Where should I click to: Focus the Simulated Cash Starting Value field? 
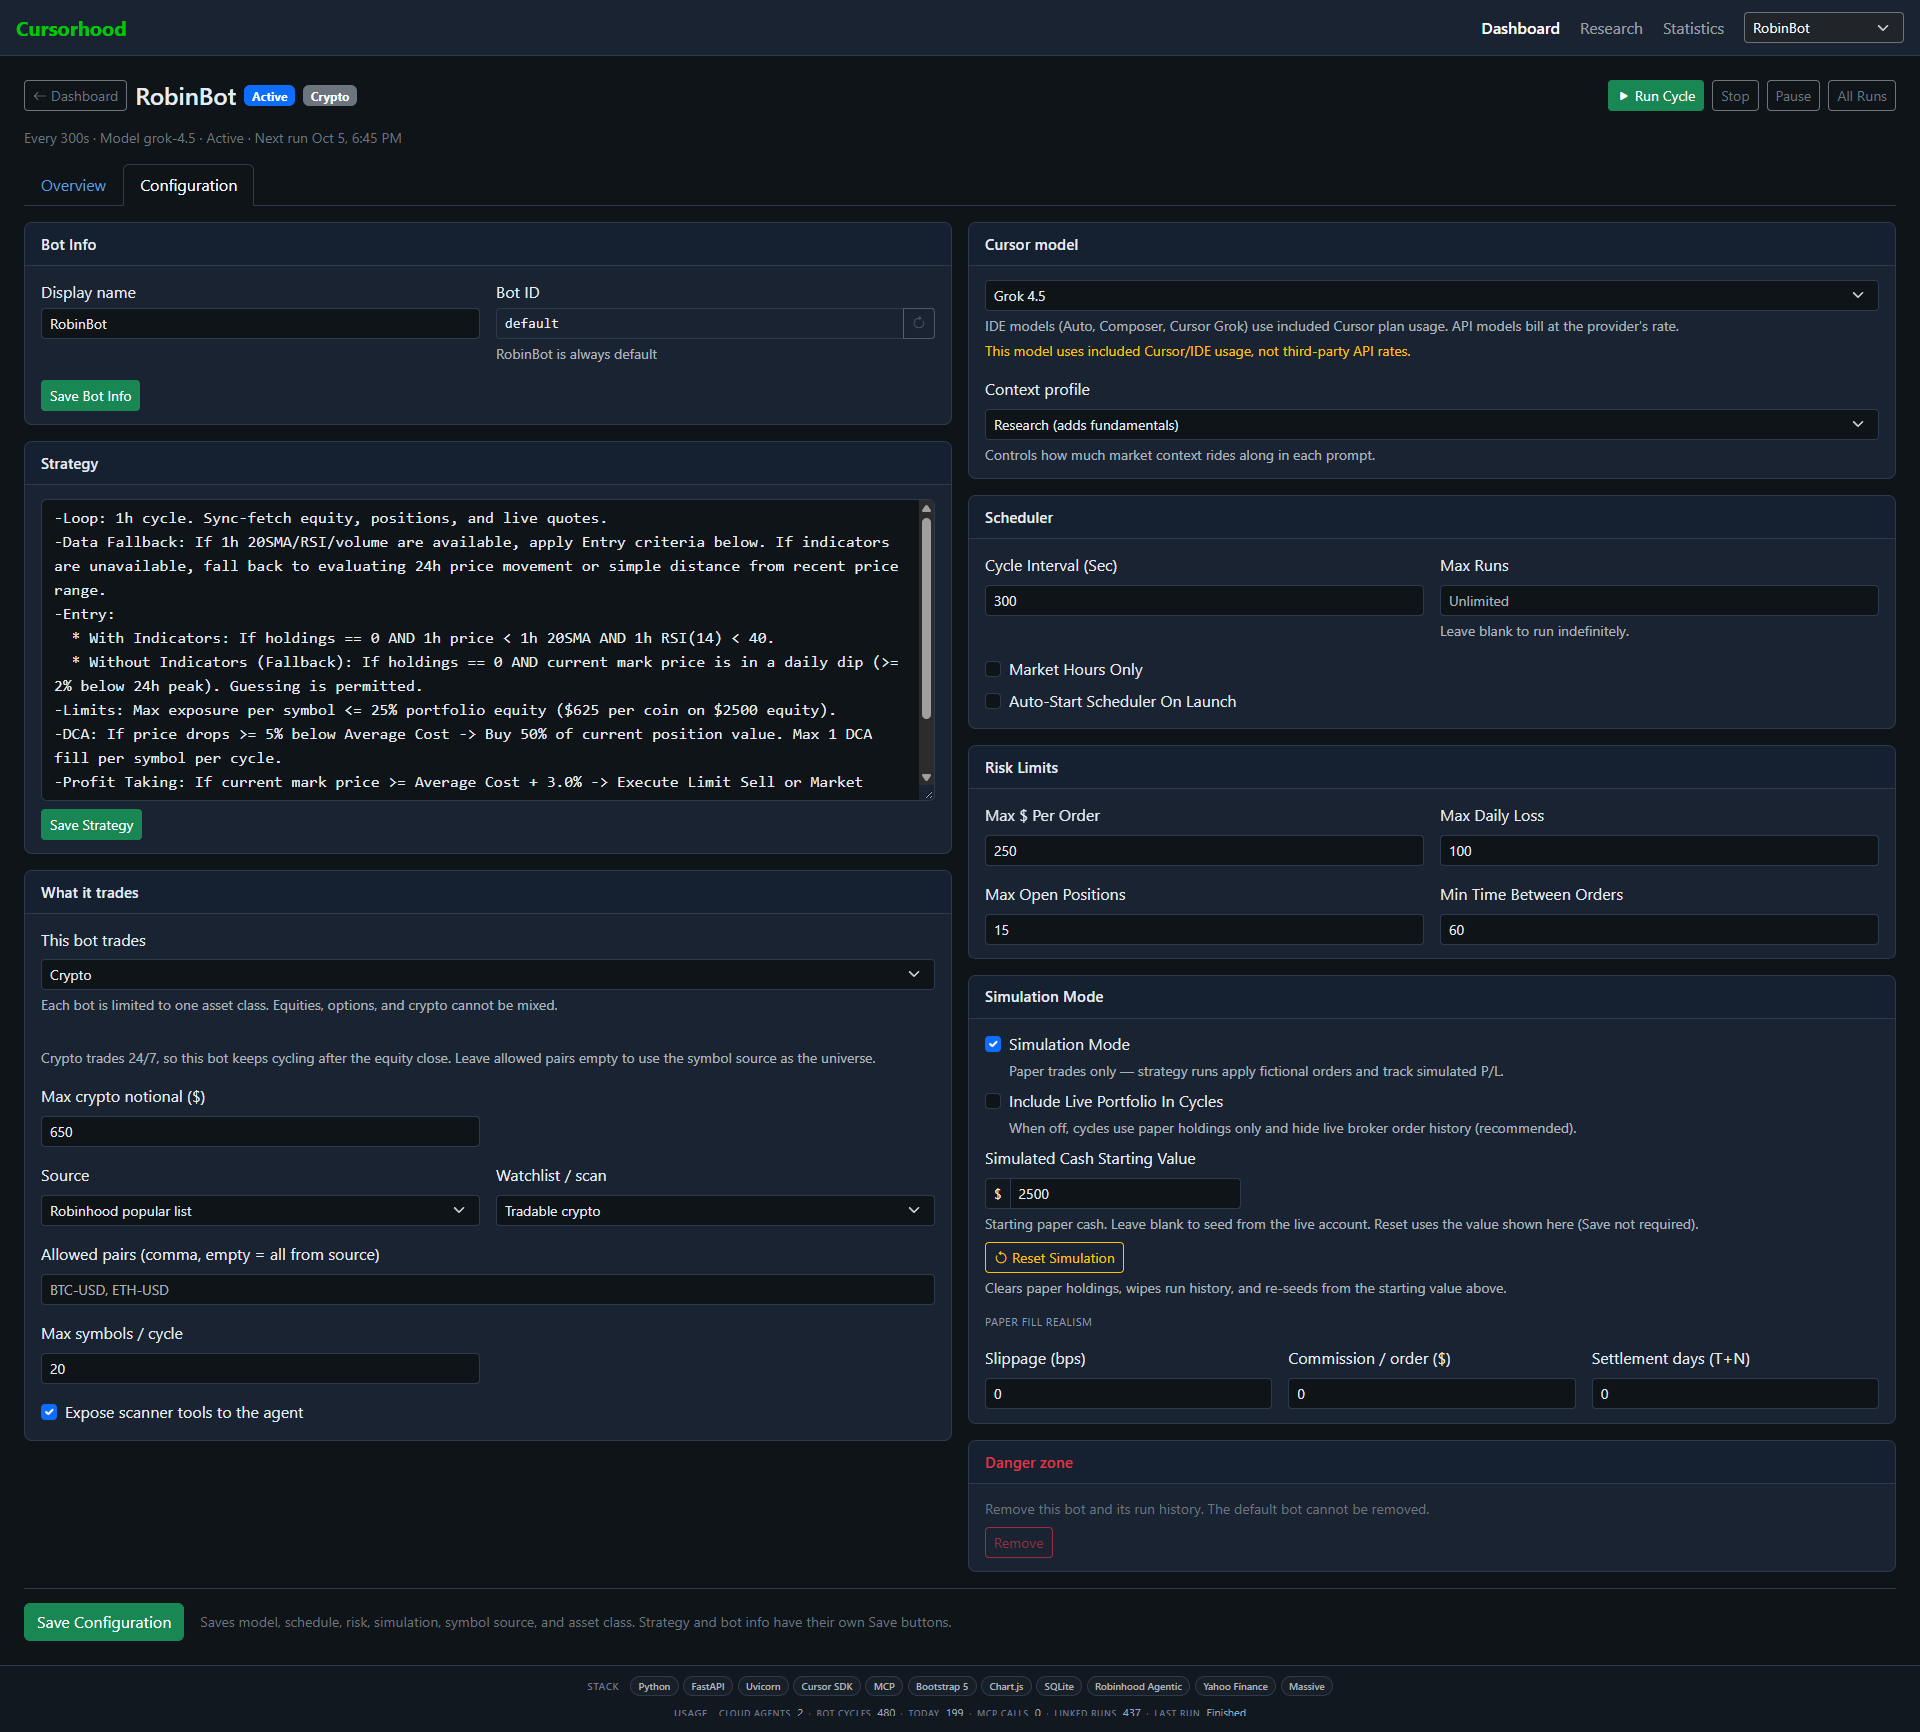pyautogui.click(x=1124, y=1194)
